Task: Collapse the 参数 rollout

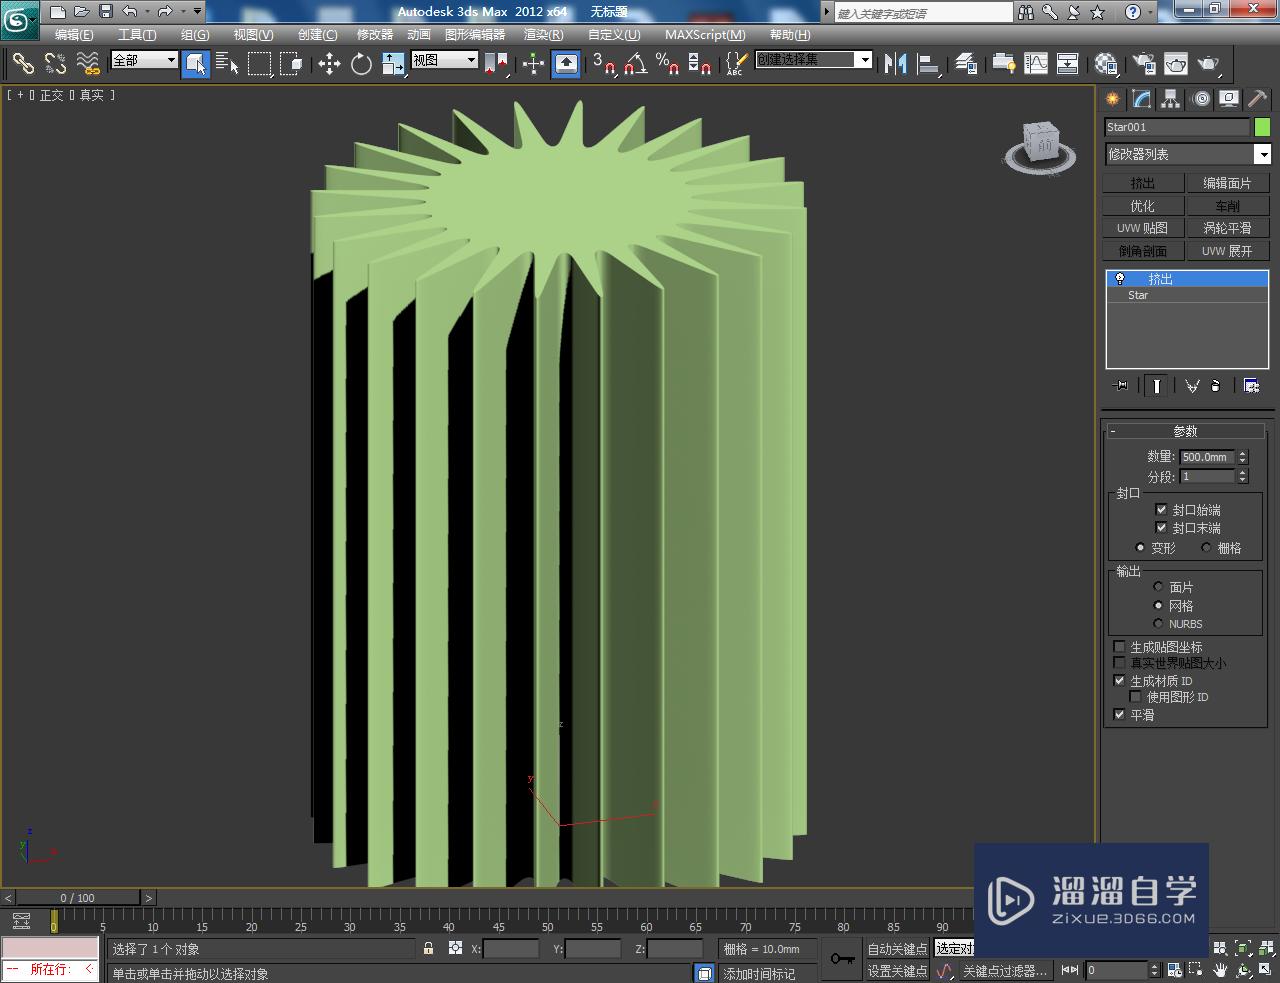Action: click(x=1185, y=431)
